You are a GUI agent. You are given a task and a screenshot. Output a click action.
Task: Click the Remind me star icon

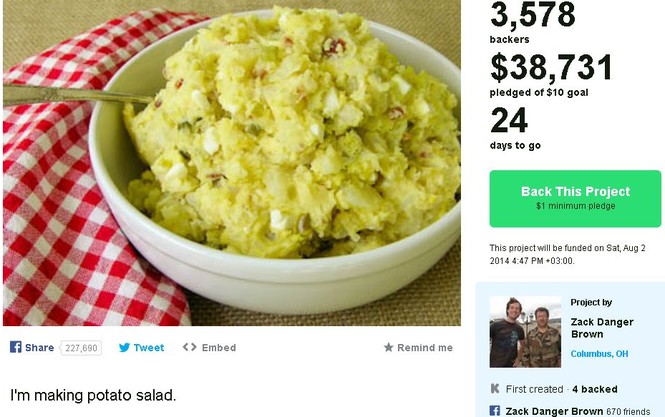point(388,347)
